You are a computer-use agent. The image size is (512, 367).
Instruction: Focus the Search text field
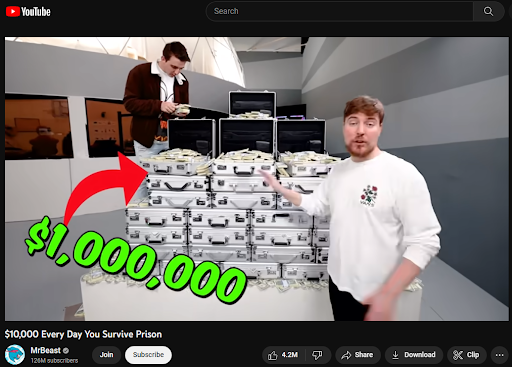[x=339, y=11]
